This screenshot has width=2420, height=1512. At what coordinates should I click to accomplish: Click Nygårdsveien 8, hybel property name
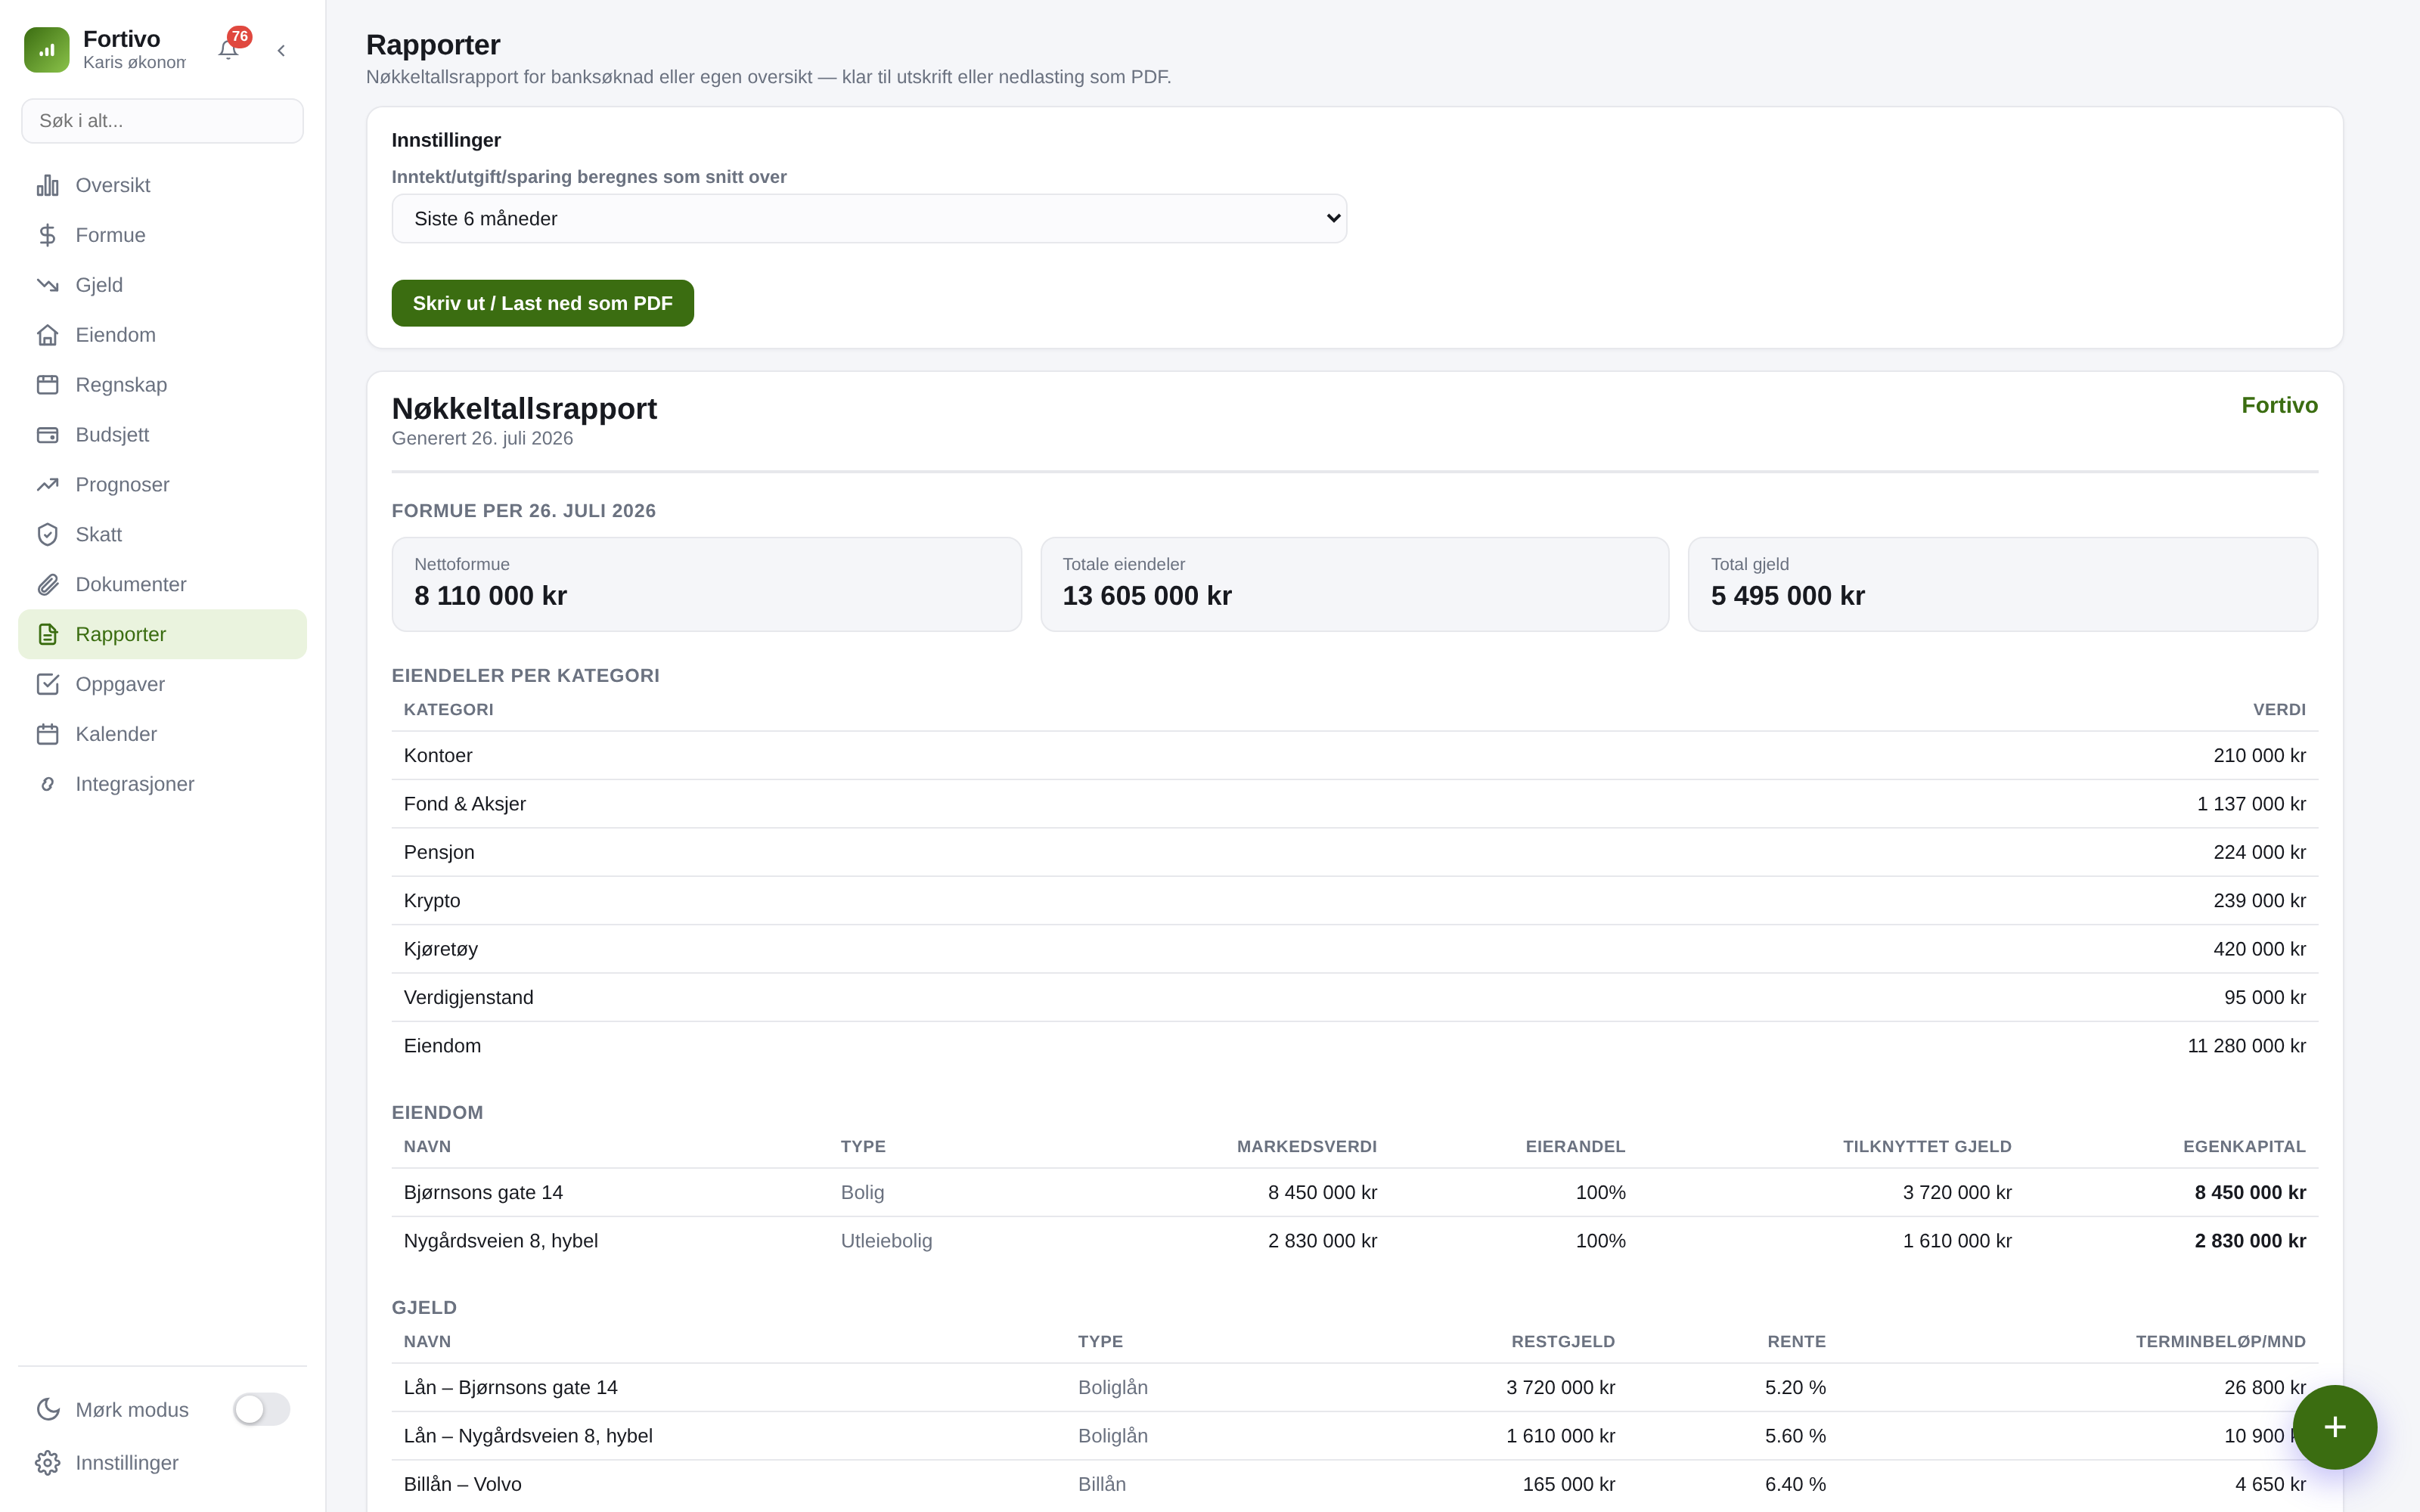click(x=501, y=1241)
